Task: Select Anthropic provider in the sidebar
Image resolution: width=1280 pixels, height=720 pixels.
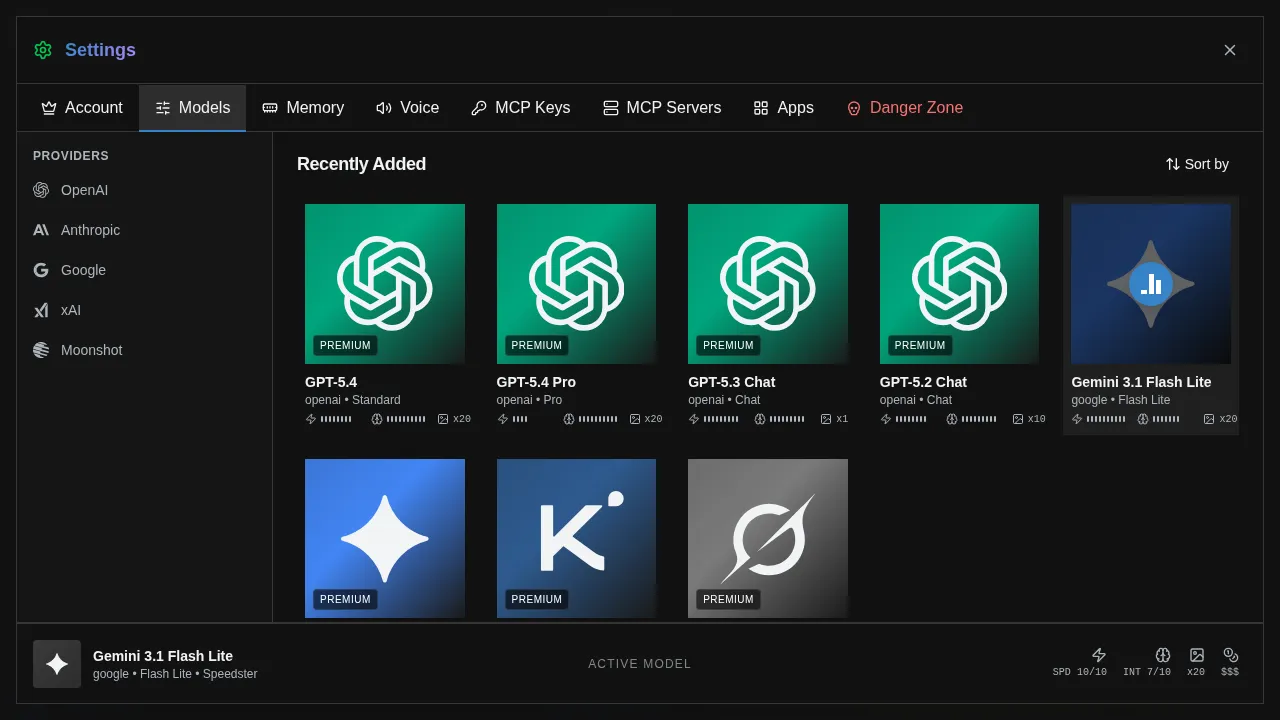Action: (x=90, y=230)
